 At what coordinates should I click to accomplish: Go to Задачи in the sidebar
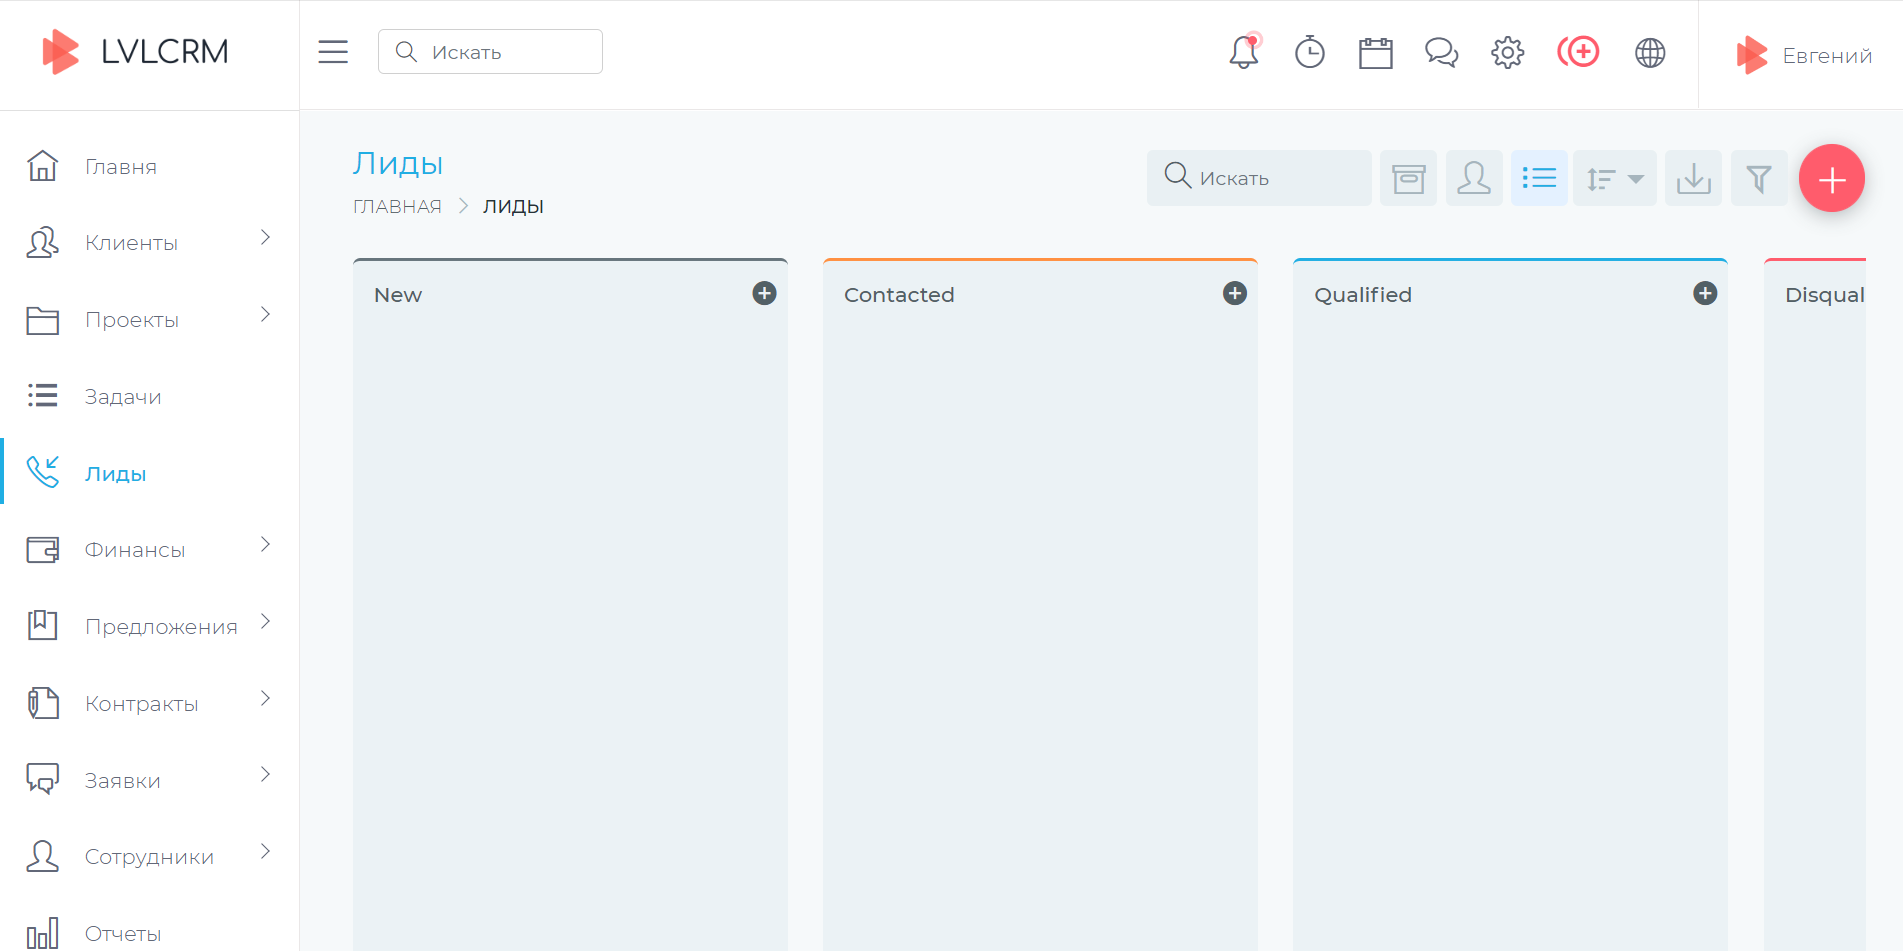(122, 397)
